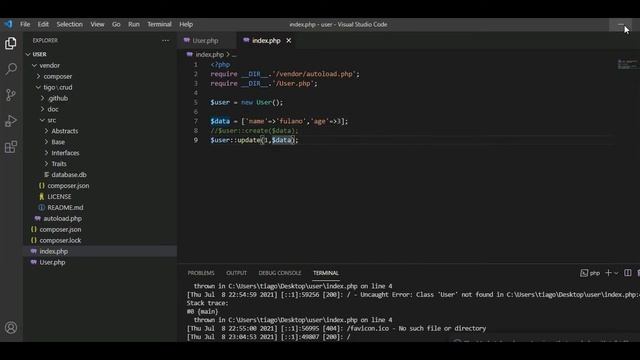Click the php terminal shell icon
The height and width of the screenshot is (360, 640).
[584, 273]
